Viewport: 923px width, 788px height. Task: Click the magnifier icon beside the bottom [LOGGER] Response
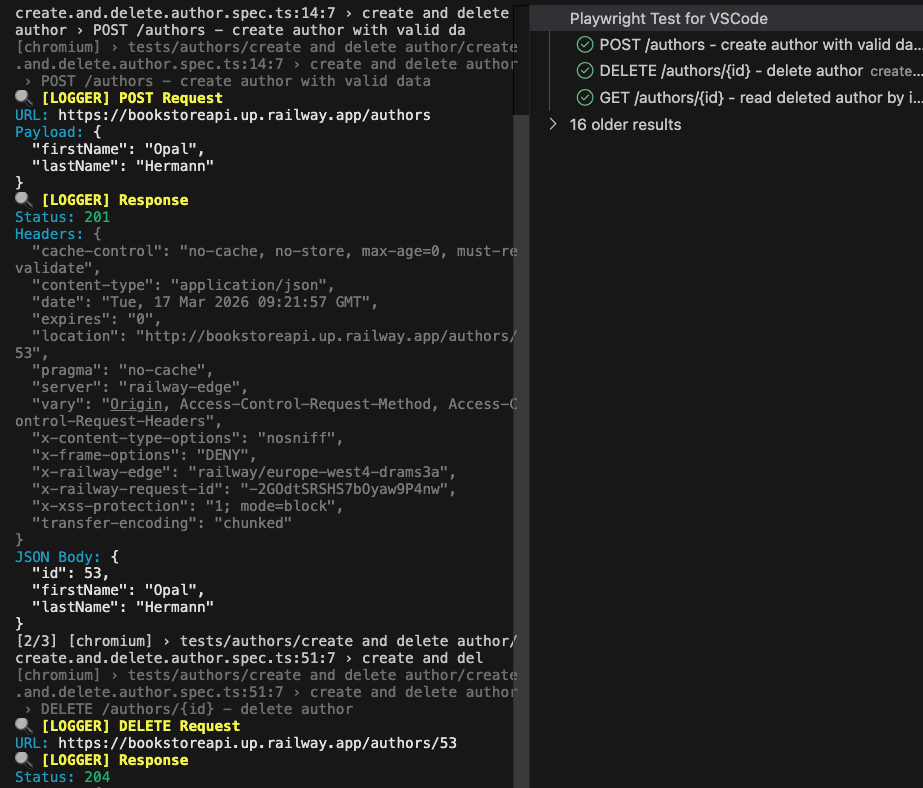[x=23, y=759]
